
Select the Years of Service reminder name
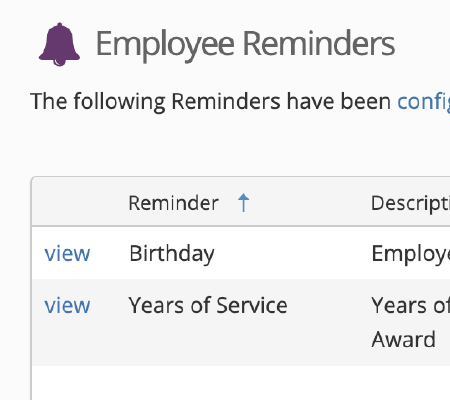208,305
